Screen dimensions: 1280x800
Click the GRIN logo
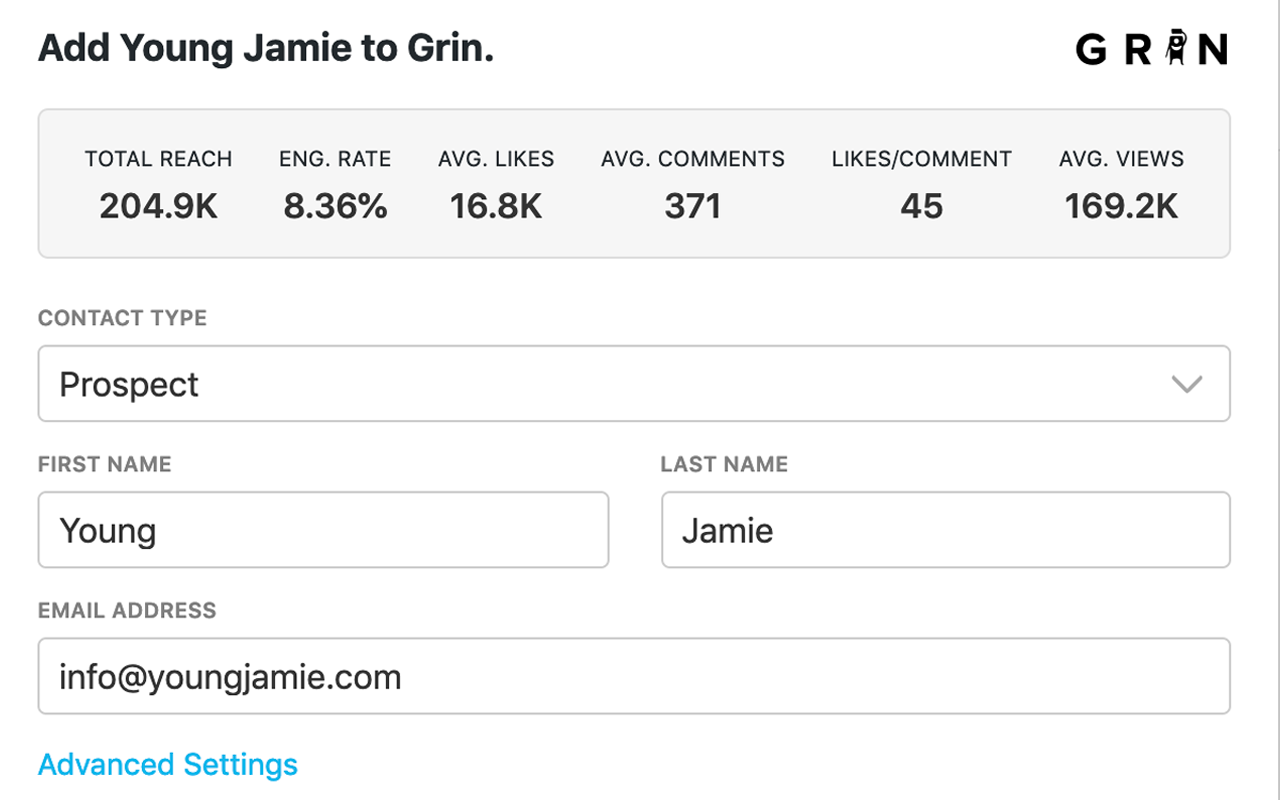[x=1152, y=48]
